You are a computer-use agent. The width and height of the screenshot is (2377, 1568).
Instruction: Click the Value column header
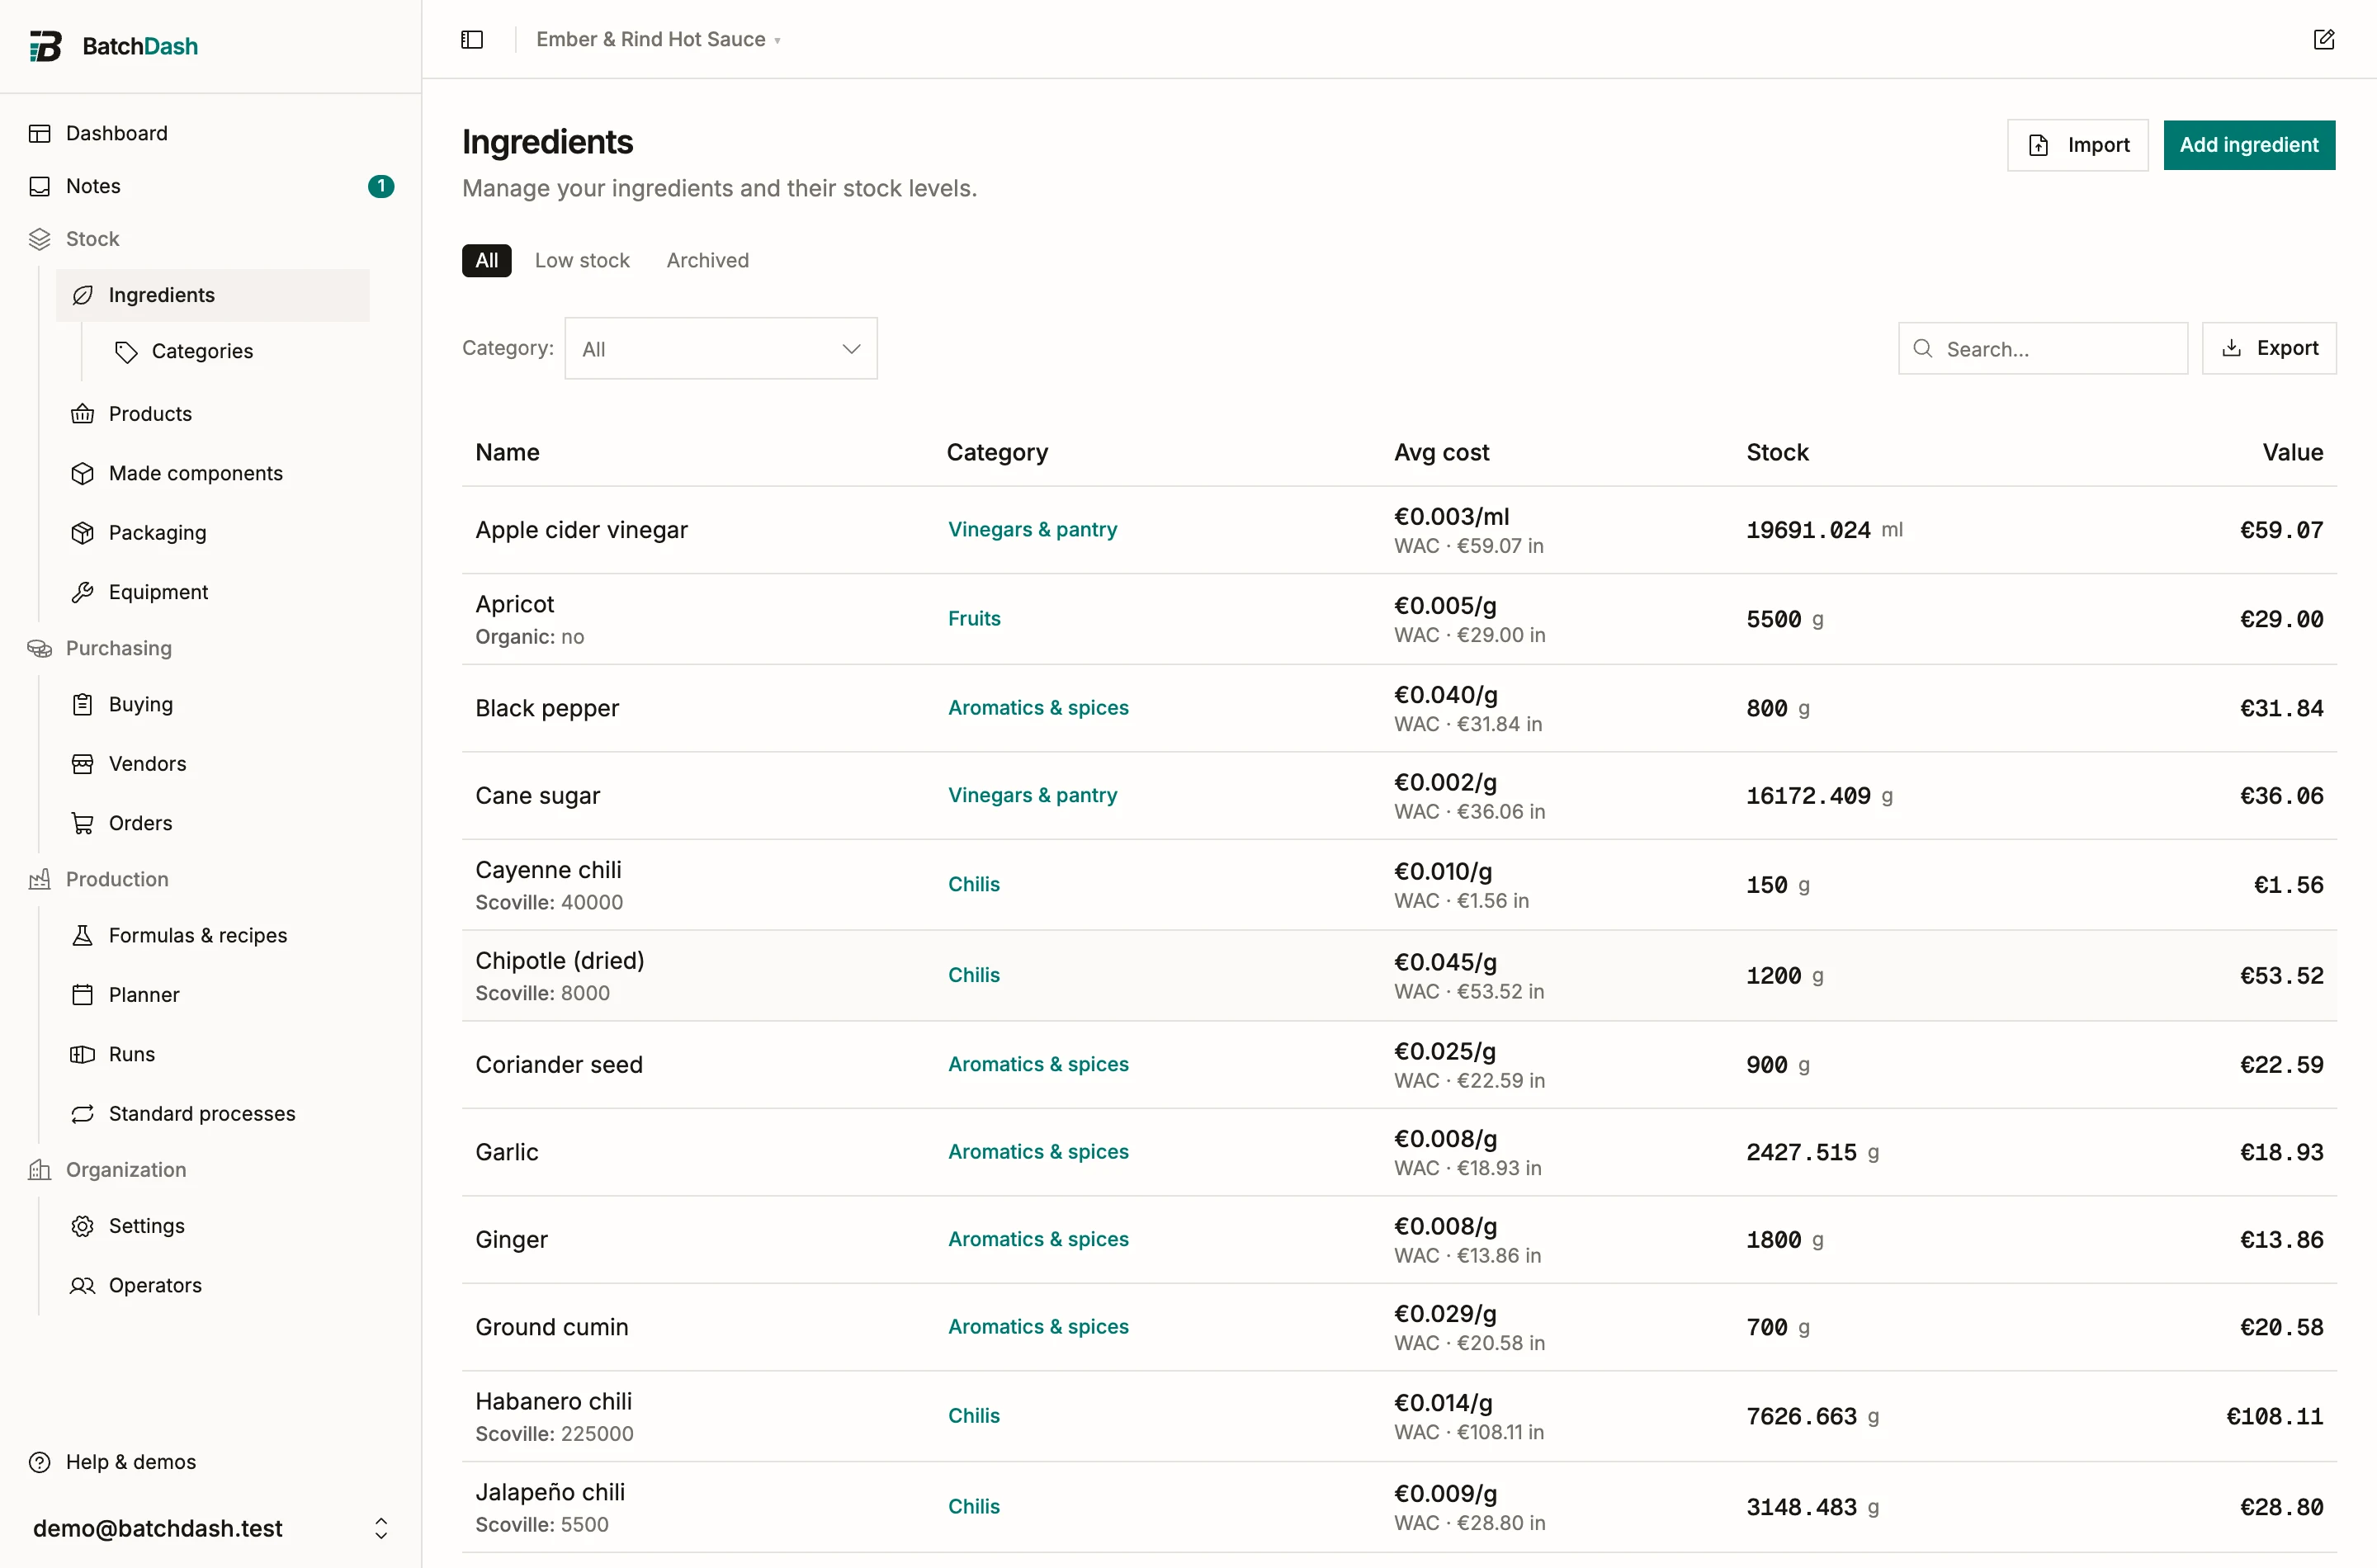click(x=2292, y=452)
